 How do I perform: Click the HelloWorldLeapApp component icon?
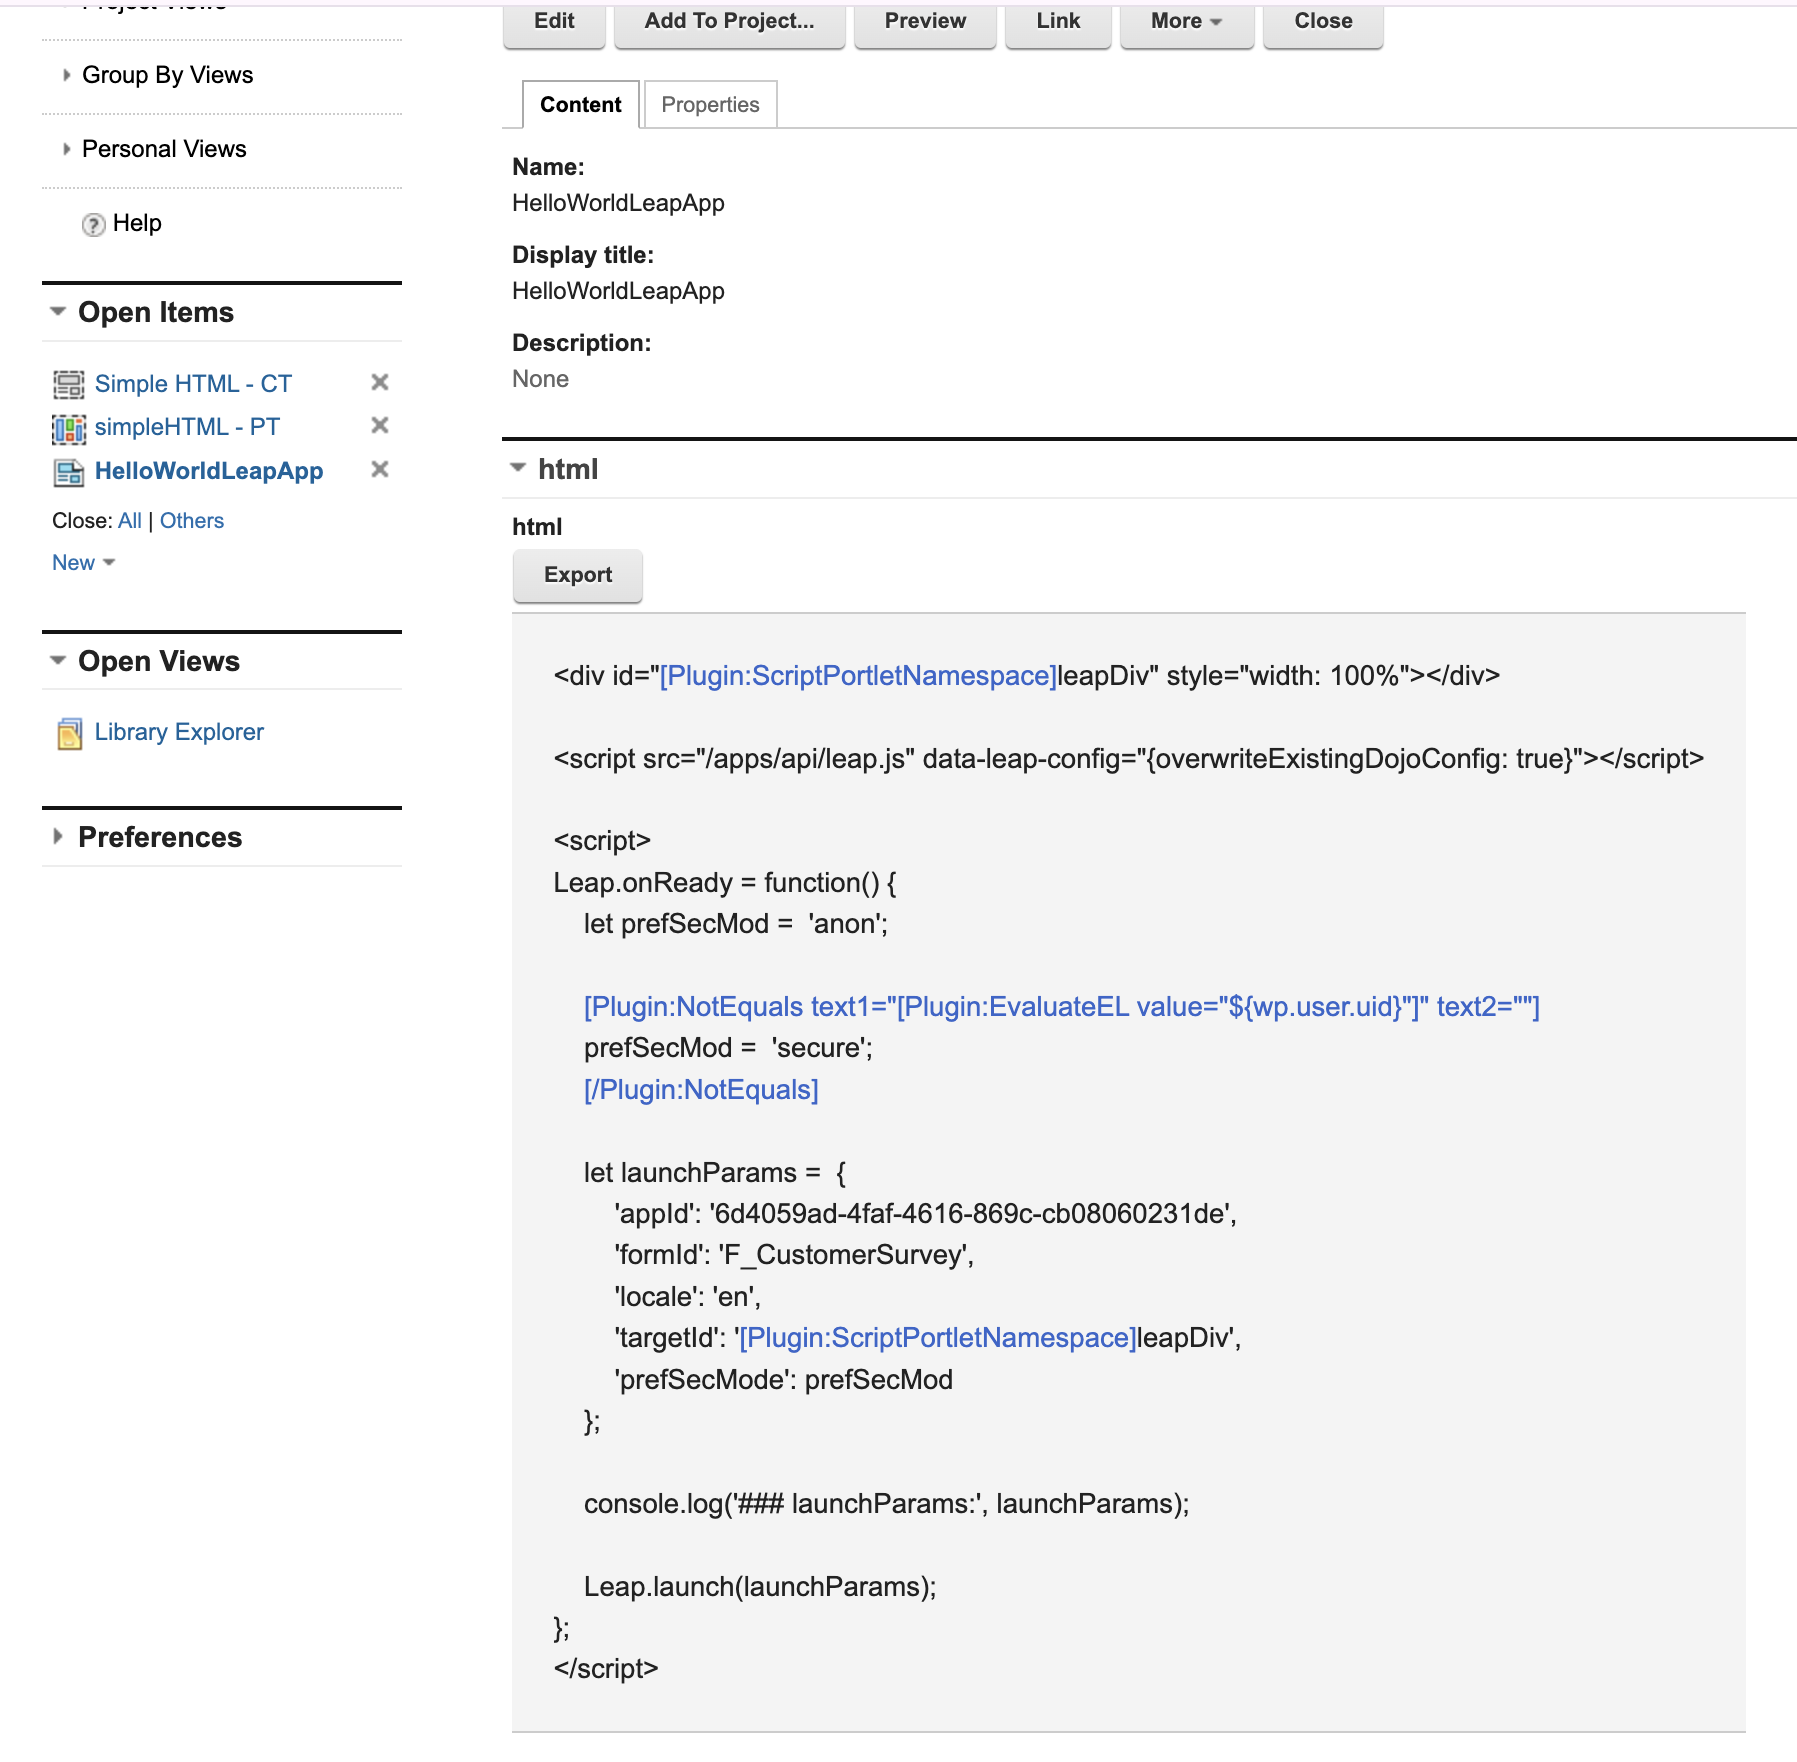[x=68, y=472]
